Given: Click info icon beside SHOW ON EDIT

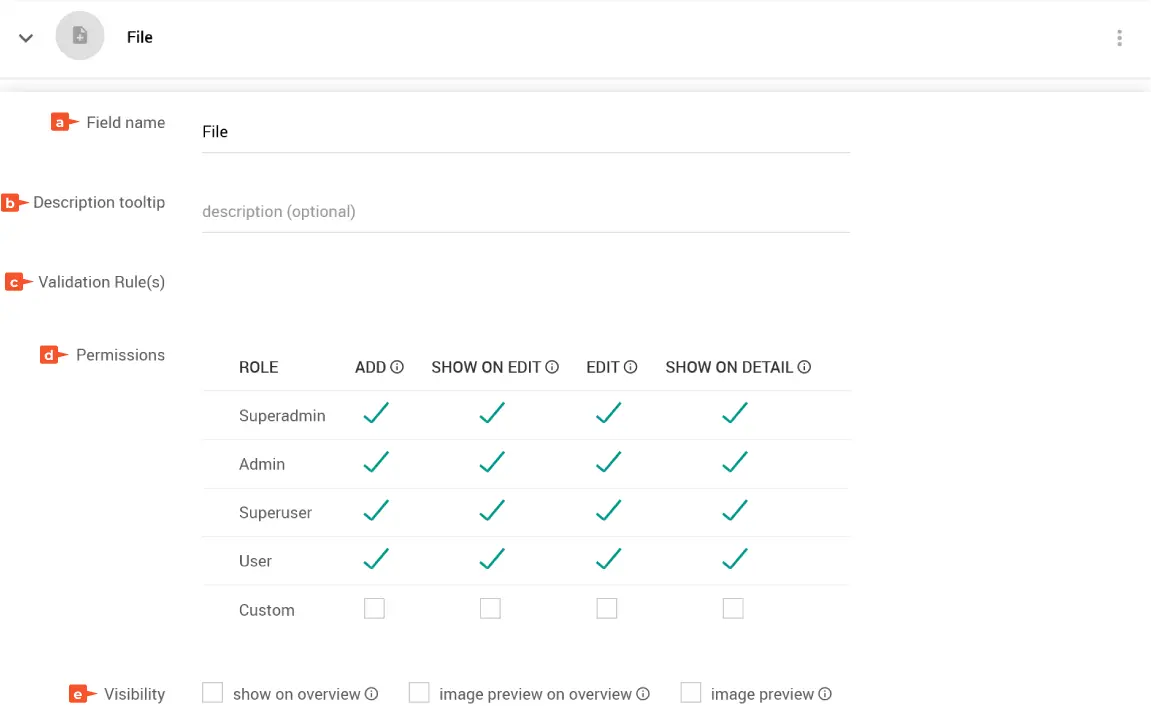Looking at the screenshot, I should (552, 367).
